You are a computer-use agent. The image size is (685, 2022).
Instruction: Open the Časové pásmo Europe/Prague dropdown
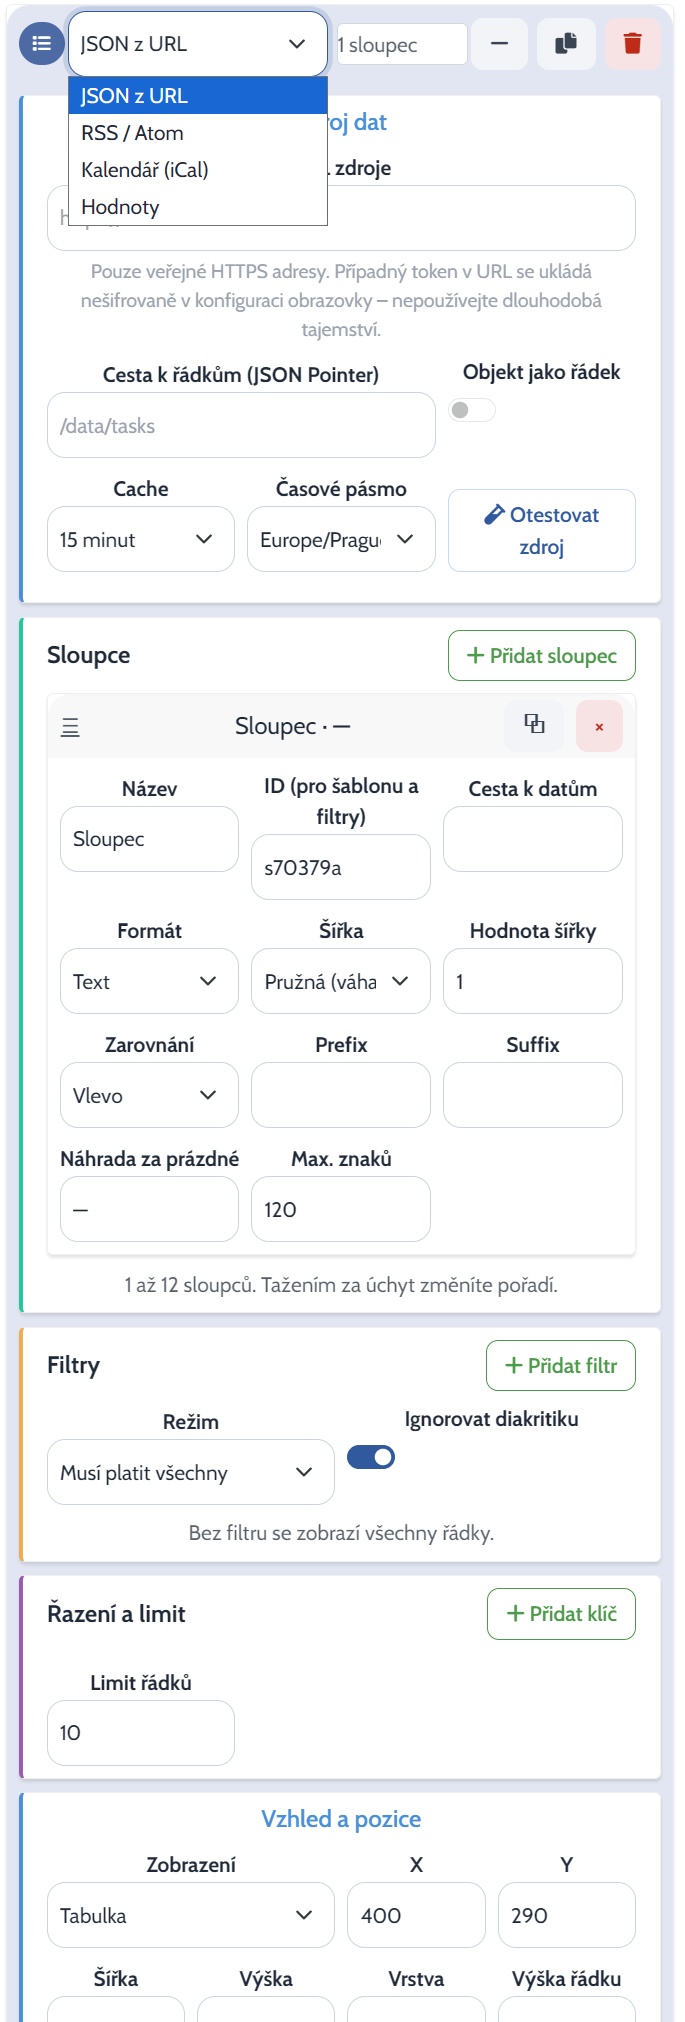click(x=341, y=539)
